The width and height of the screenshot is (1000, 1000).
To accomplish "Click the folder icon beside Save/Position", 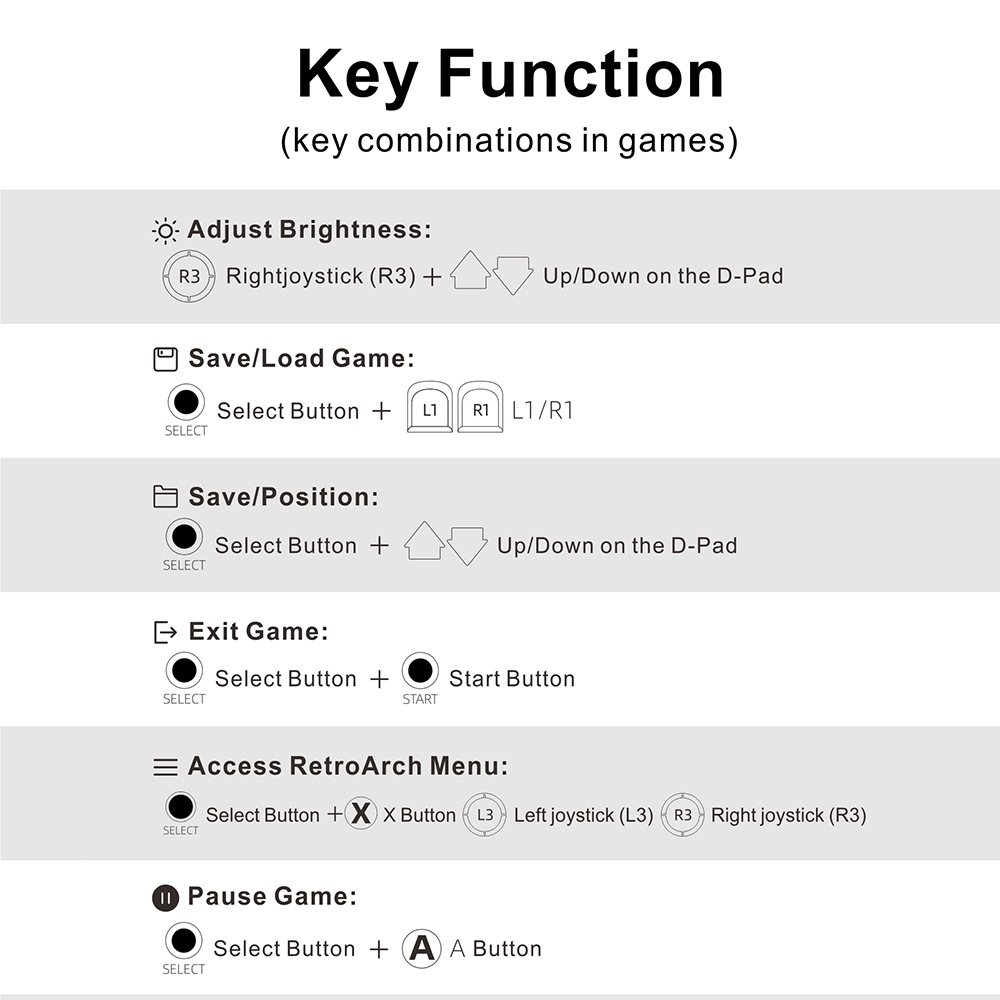I will [165, 497].
